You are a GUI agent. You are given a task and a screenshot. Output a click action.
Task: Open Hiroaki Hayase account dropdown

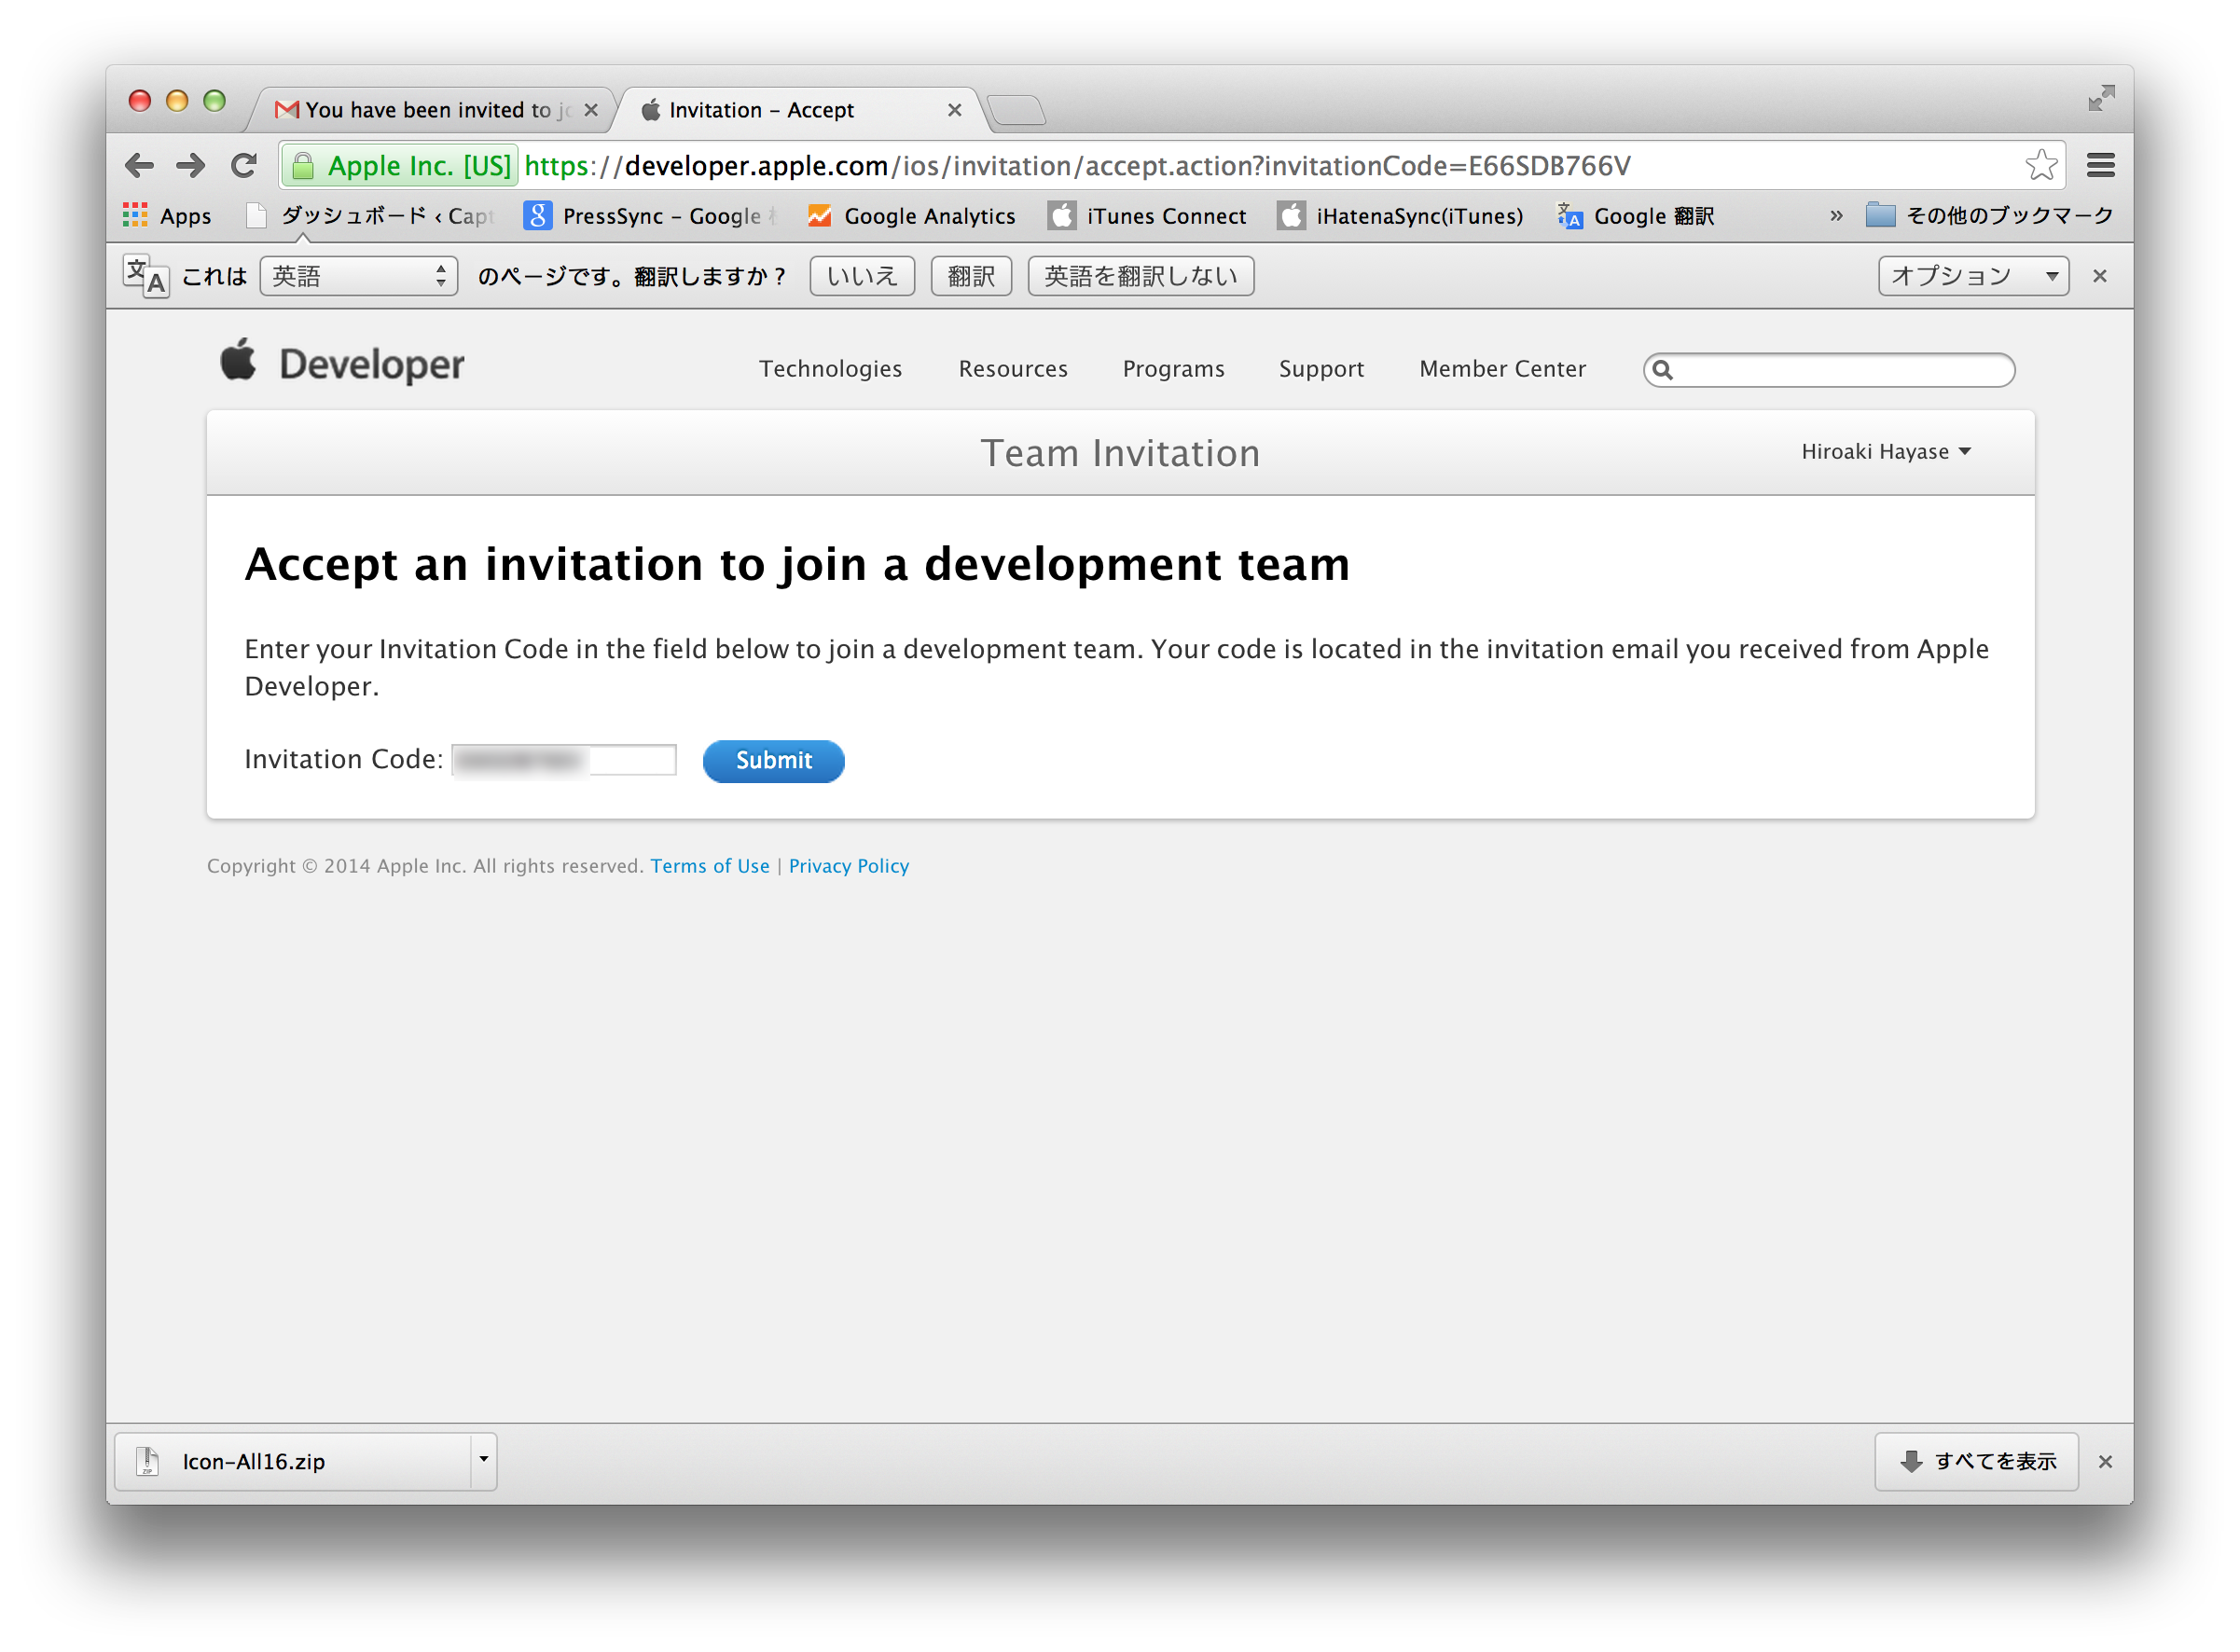1885,452
